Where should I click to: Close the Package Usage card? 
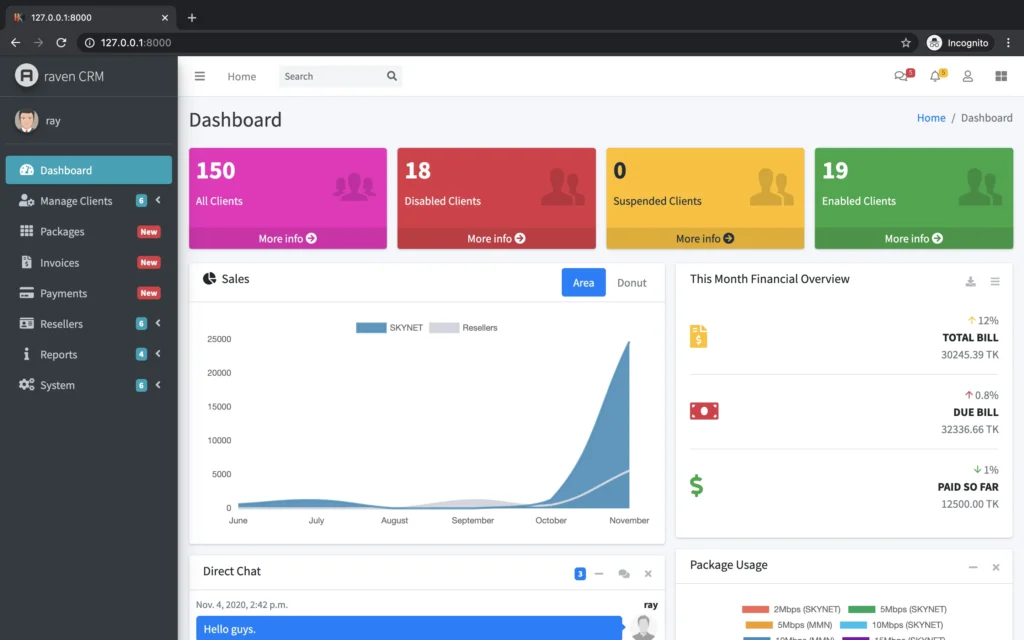point(996,567)
